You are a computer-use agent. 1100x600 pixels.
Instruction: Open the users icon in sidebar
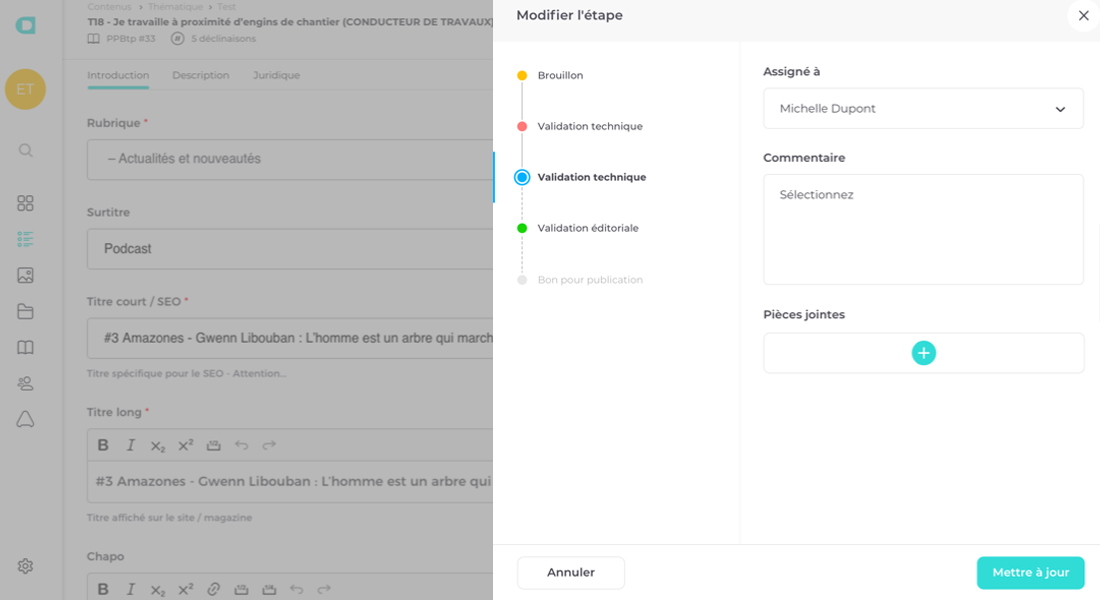click(26, 384)
